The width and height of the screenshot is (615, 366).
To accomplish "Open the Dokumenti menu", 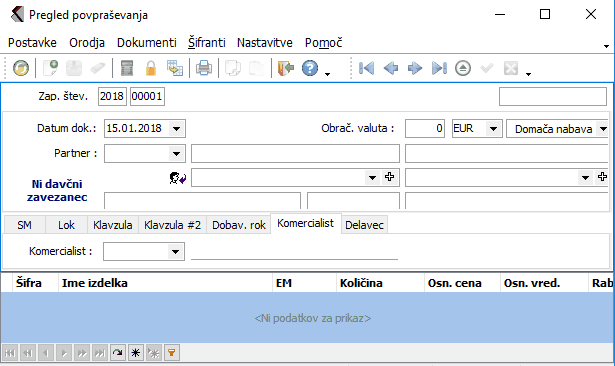I will point(147,42).
